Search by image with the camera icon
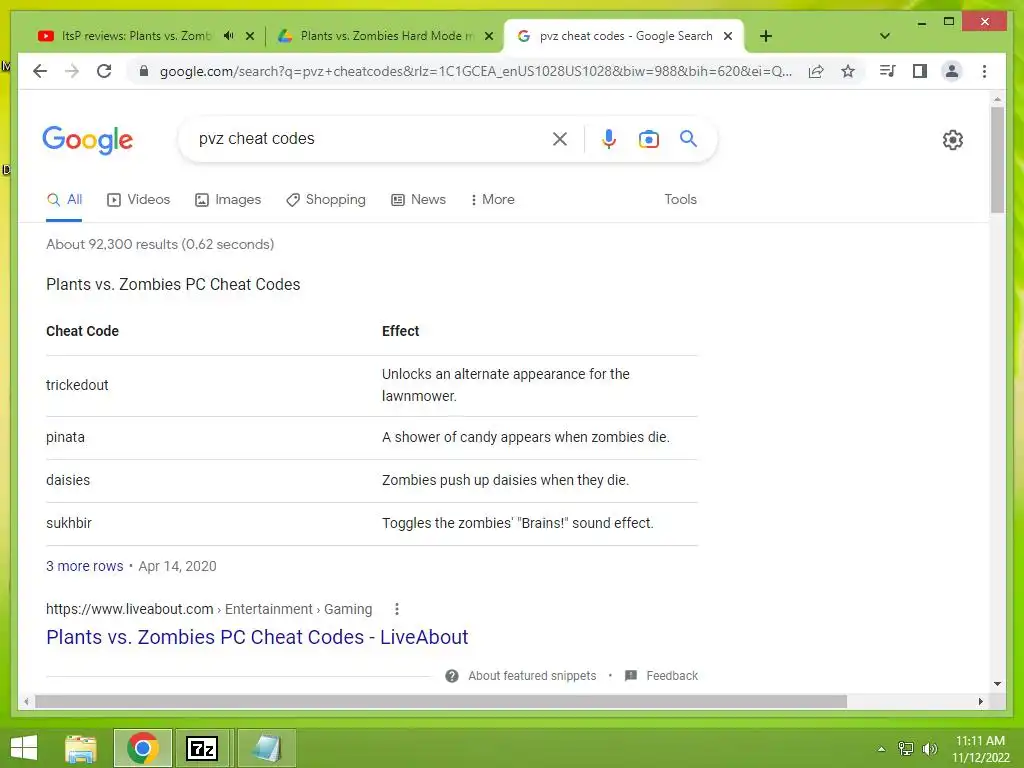Screen dimensions: 1024x768 (x=648, y=139)
